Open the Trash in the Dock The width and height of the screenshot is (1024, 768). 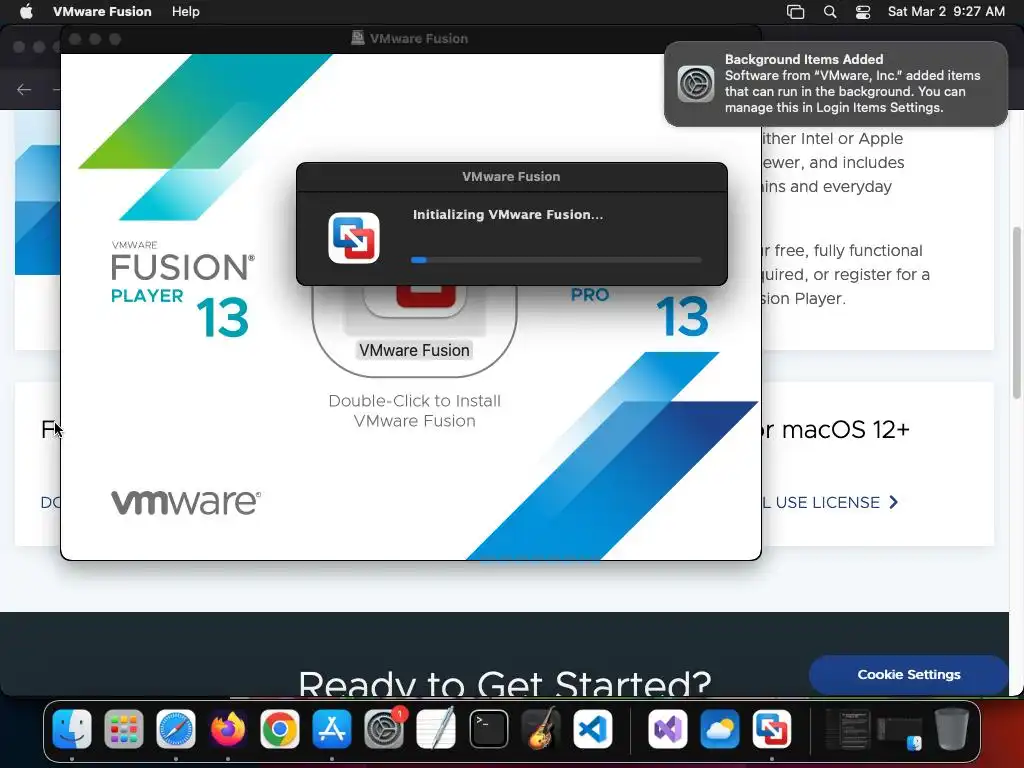point(951,729)
